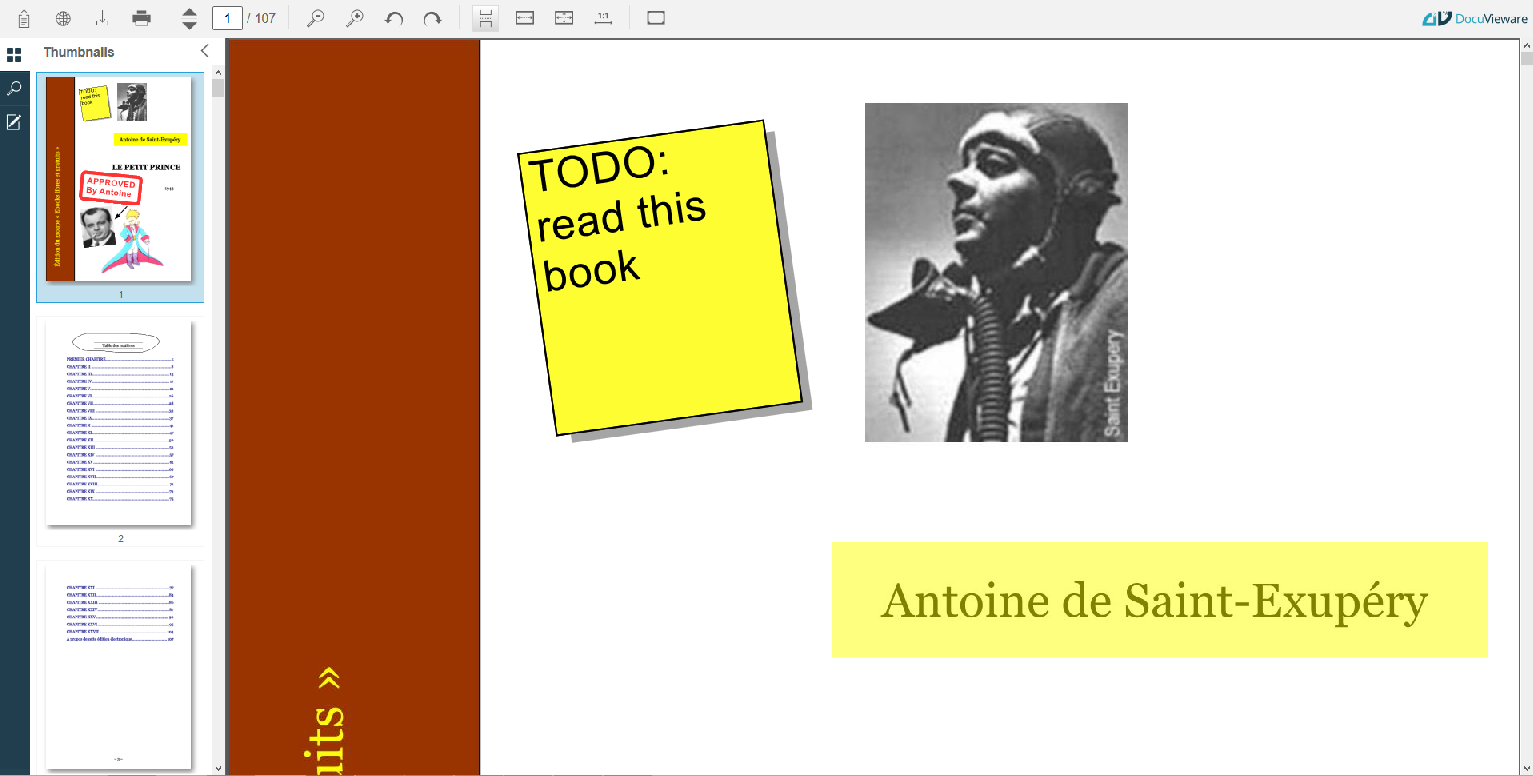Open a document from URL with the globe icon

pyautogui.click(x=63, y=18)
